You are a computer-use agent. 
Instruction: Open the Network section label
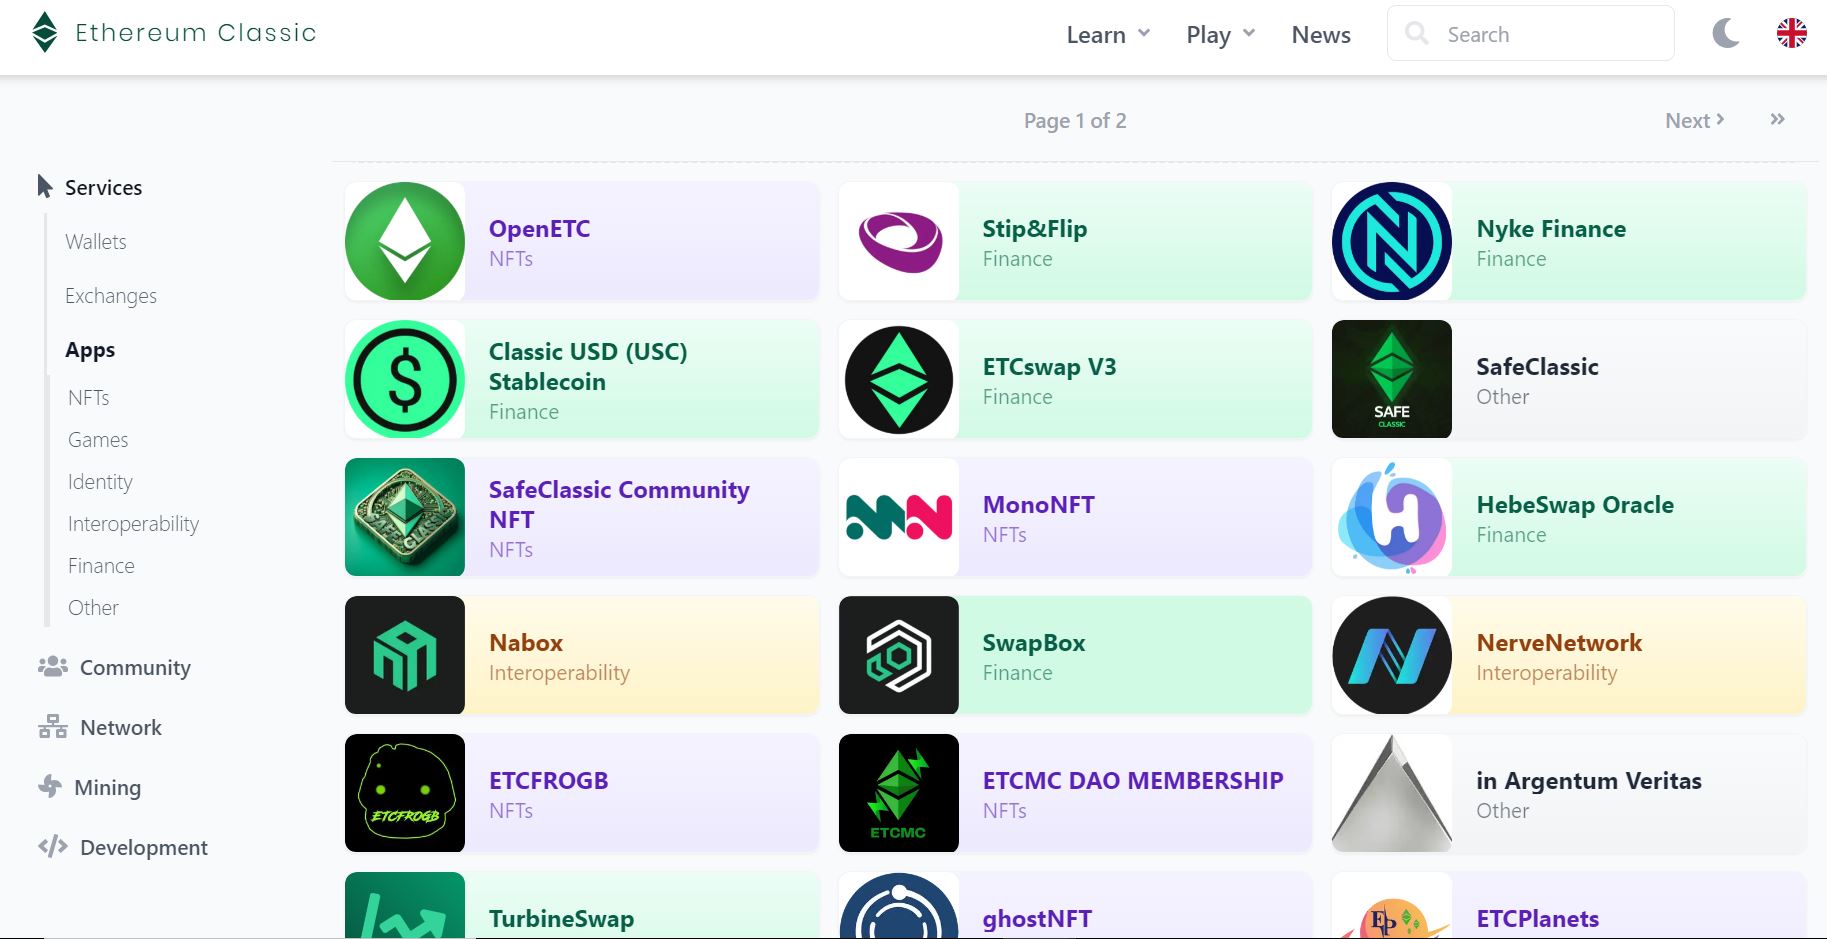[x=120, y=727]
